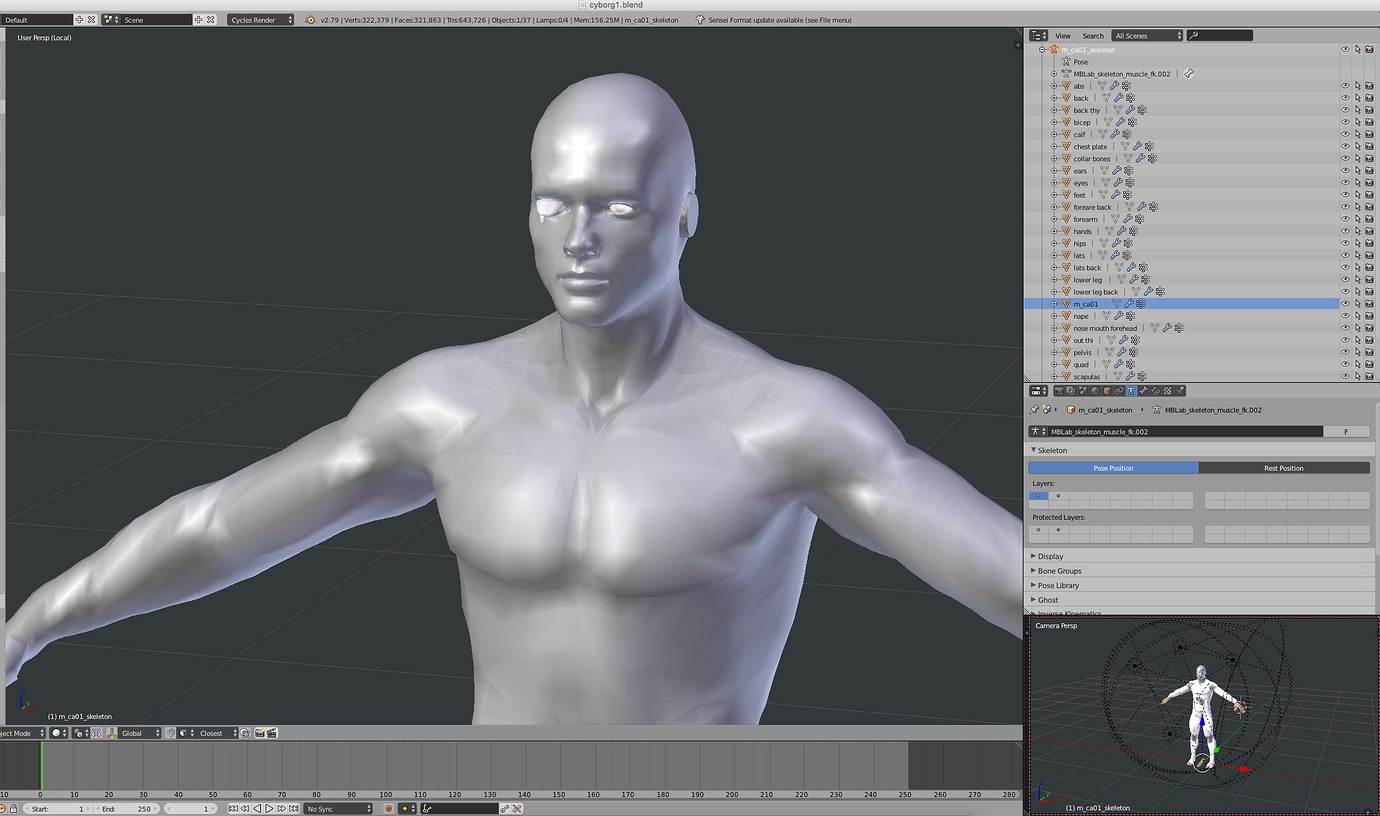Click the current frame number field
Screen dimensions: 1380x816
pyautogui.click(x=190, y=808)
